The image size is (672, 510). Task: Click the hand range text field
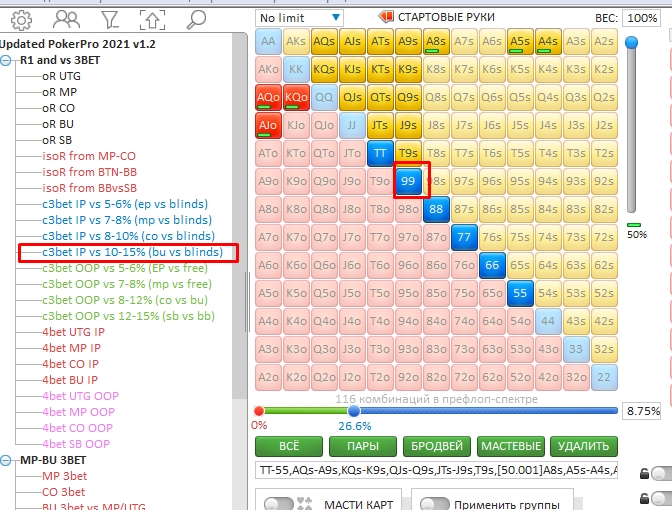click(x=436, y=470)
